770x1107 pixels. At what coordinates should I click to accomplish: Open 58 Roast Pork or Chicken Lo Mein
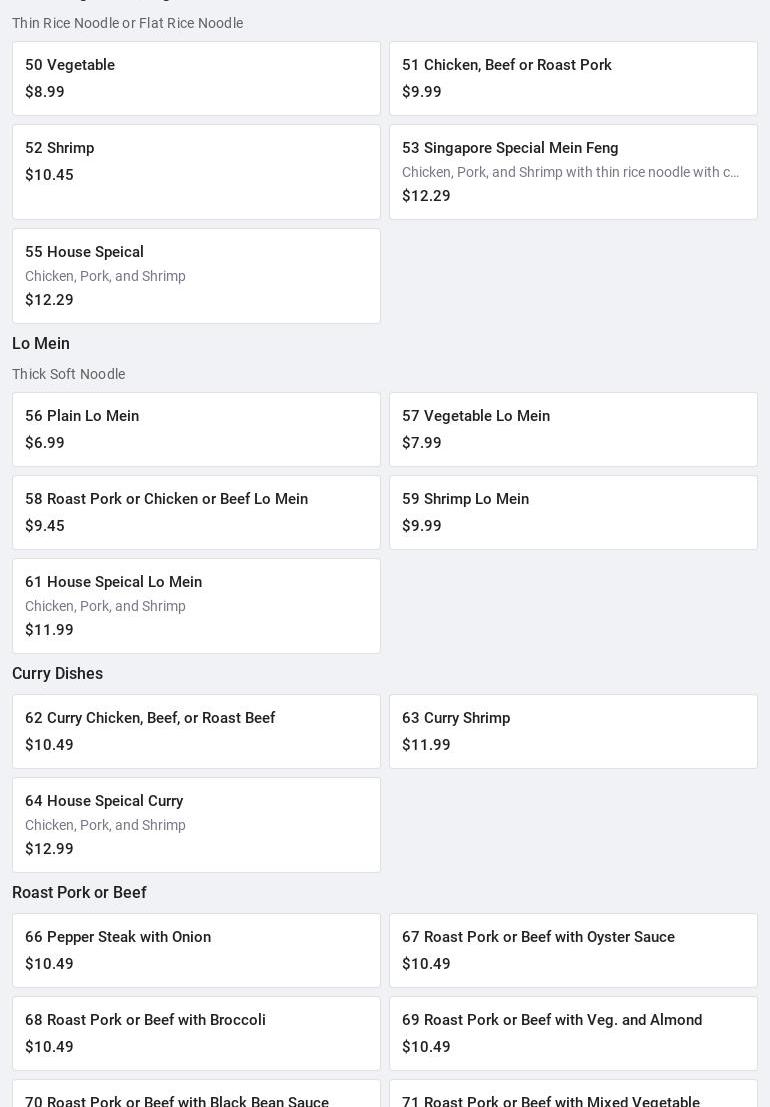coord(196,512)
